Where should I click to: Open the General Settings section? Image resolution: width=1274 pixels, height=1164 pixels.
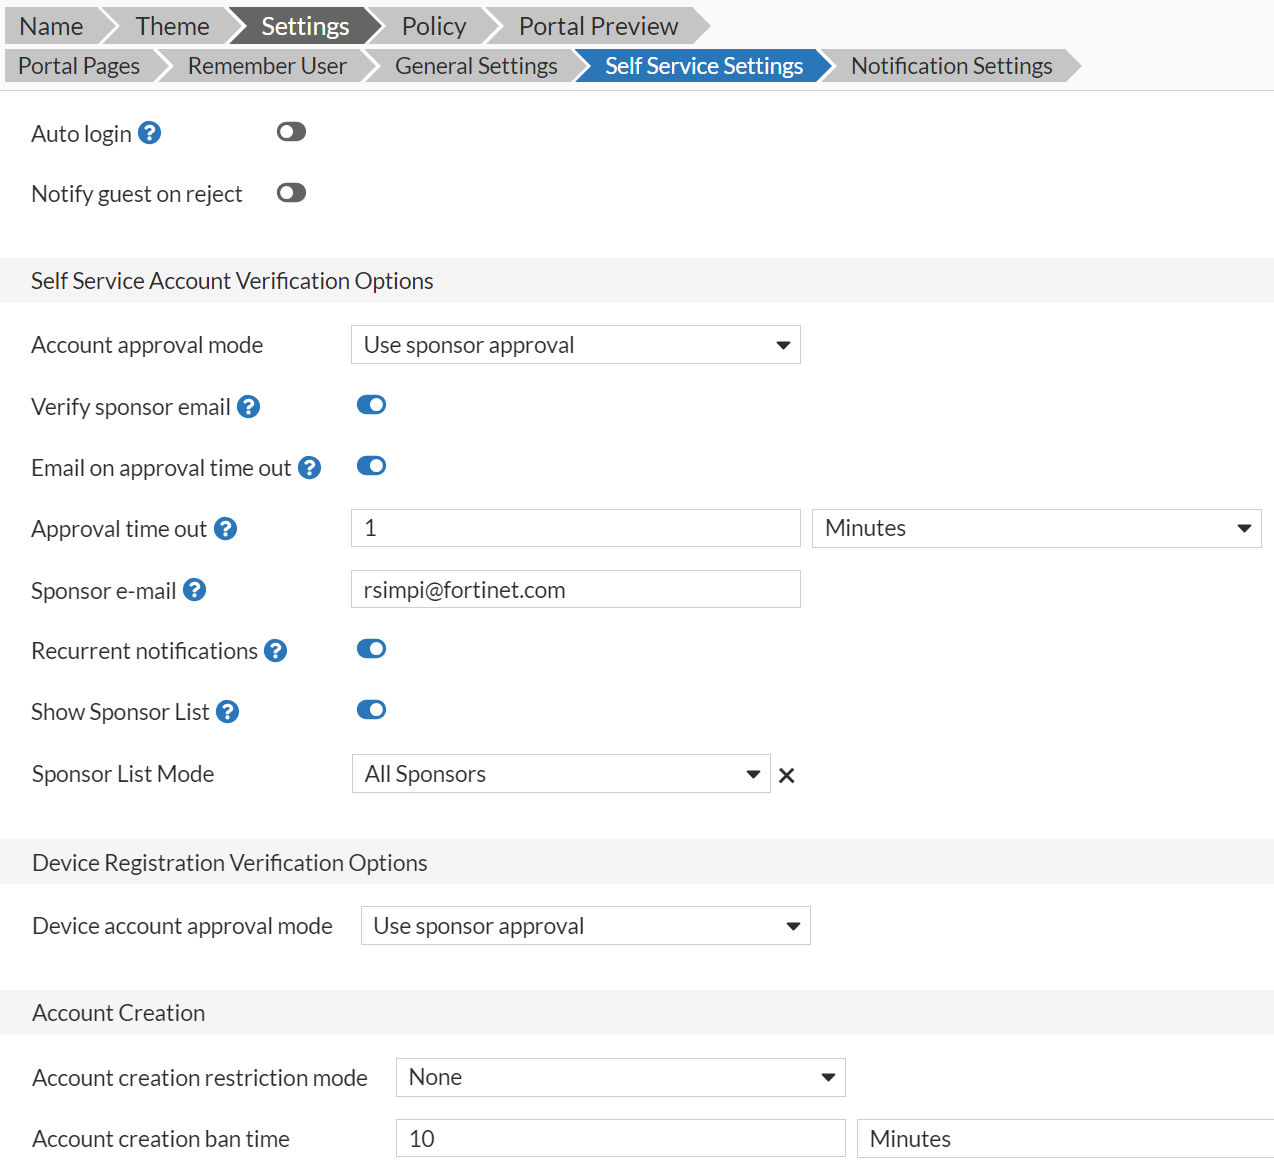tap(476, 65)
